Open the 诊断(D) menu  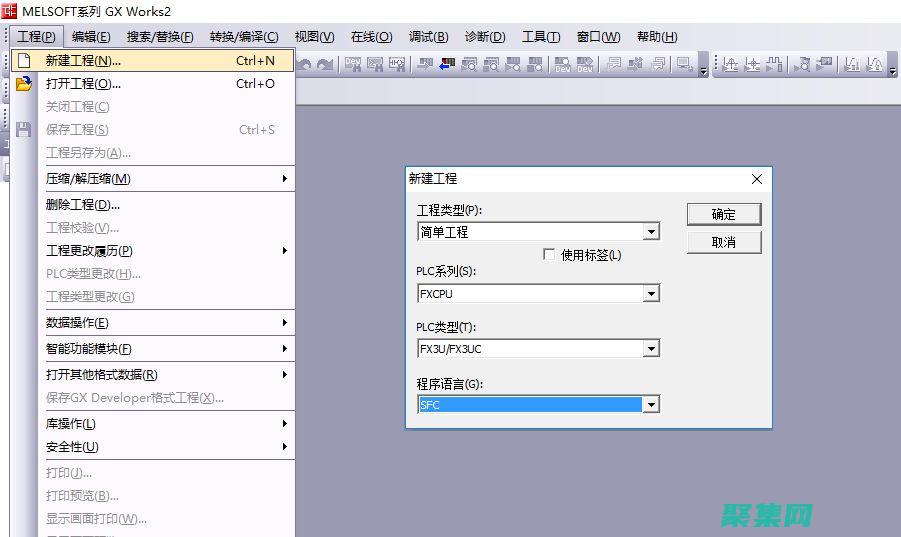(x=485, y=37)
